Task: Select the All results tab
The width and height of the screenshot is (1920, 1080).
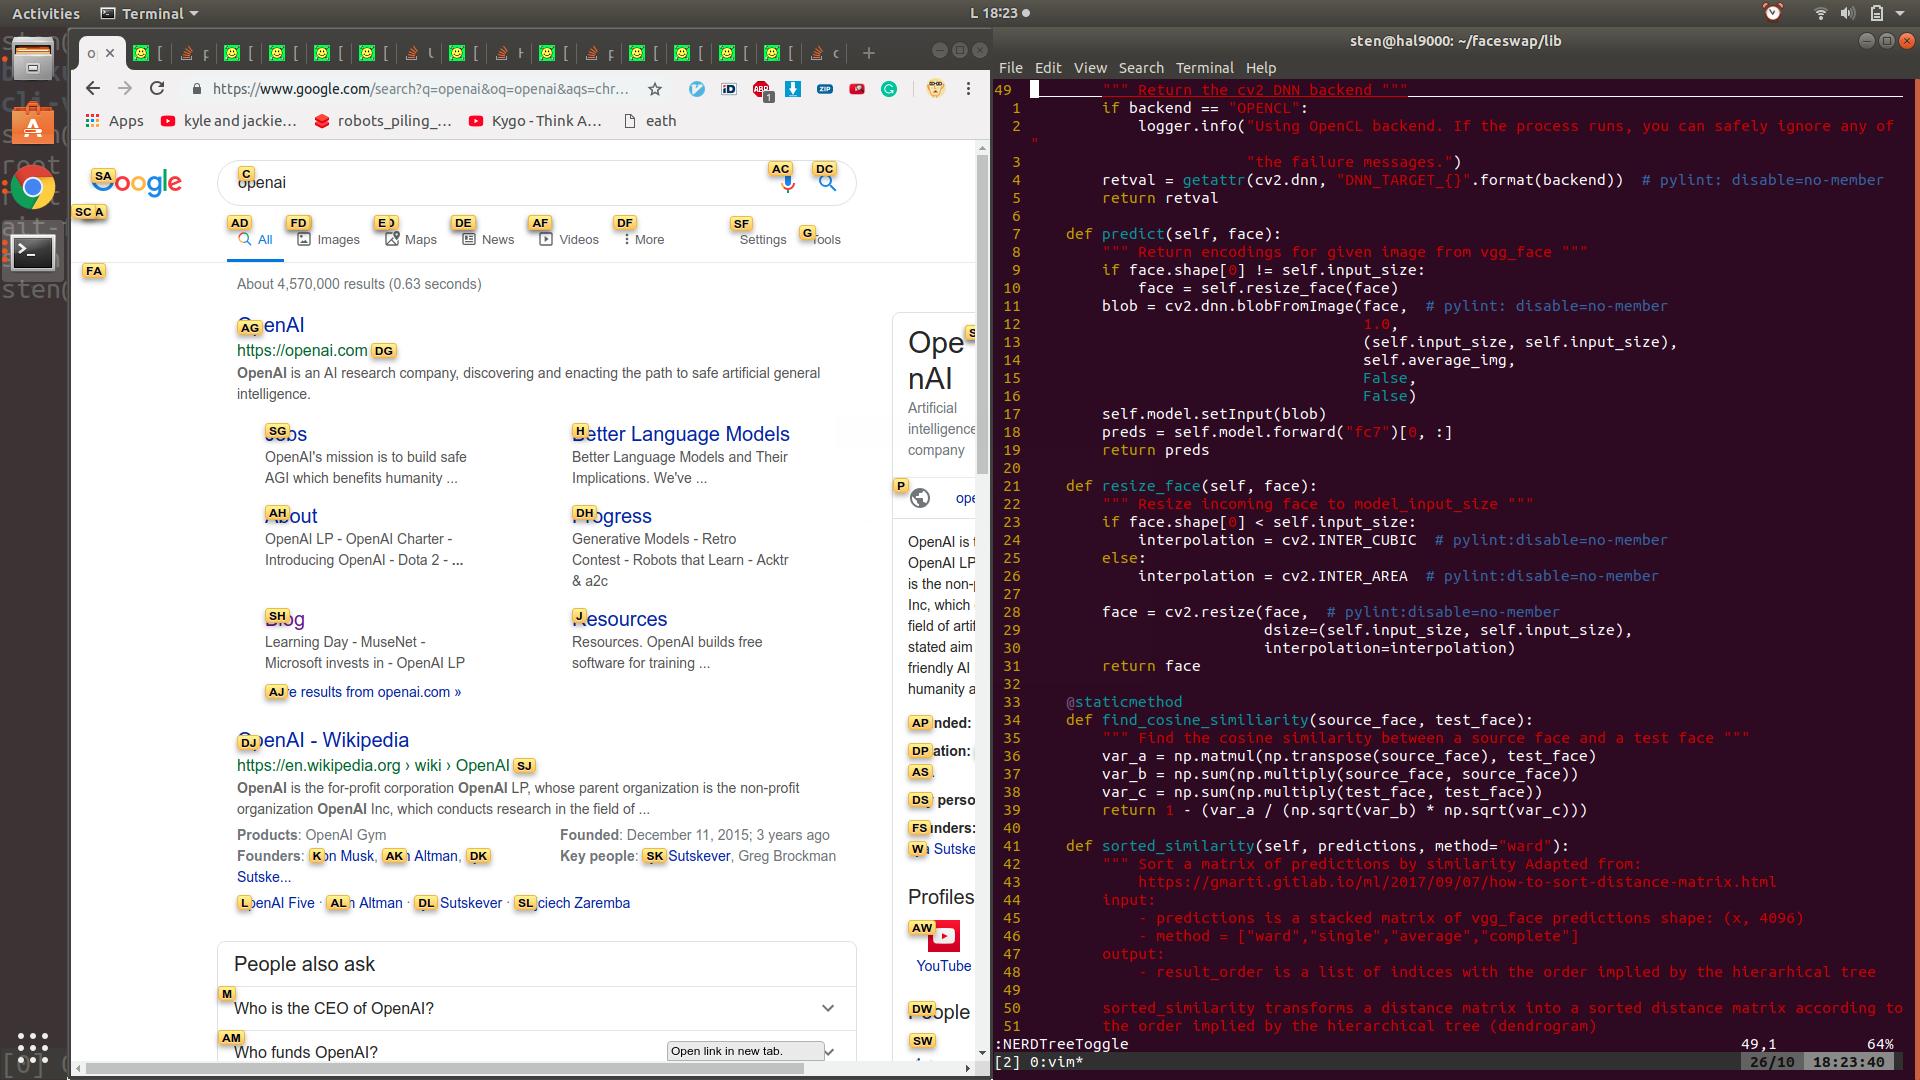Action: 255,239
